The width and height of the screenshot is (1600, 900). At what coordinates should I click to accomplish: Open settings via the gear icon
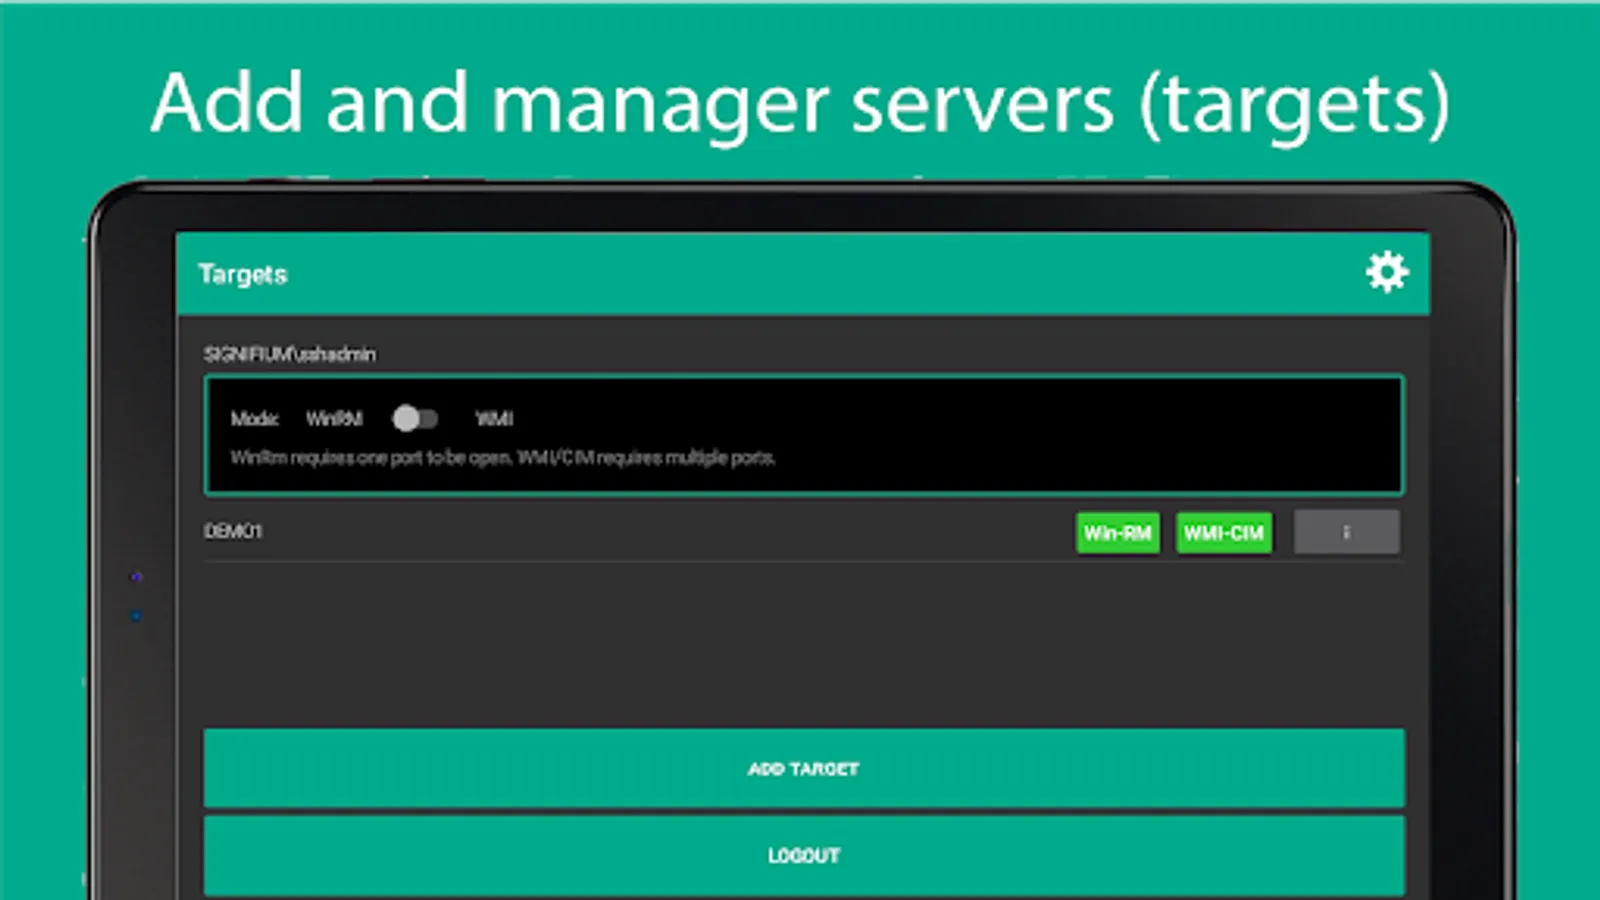(1387, 272)
